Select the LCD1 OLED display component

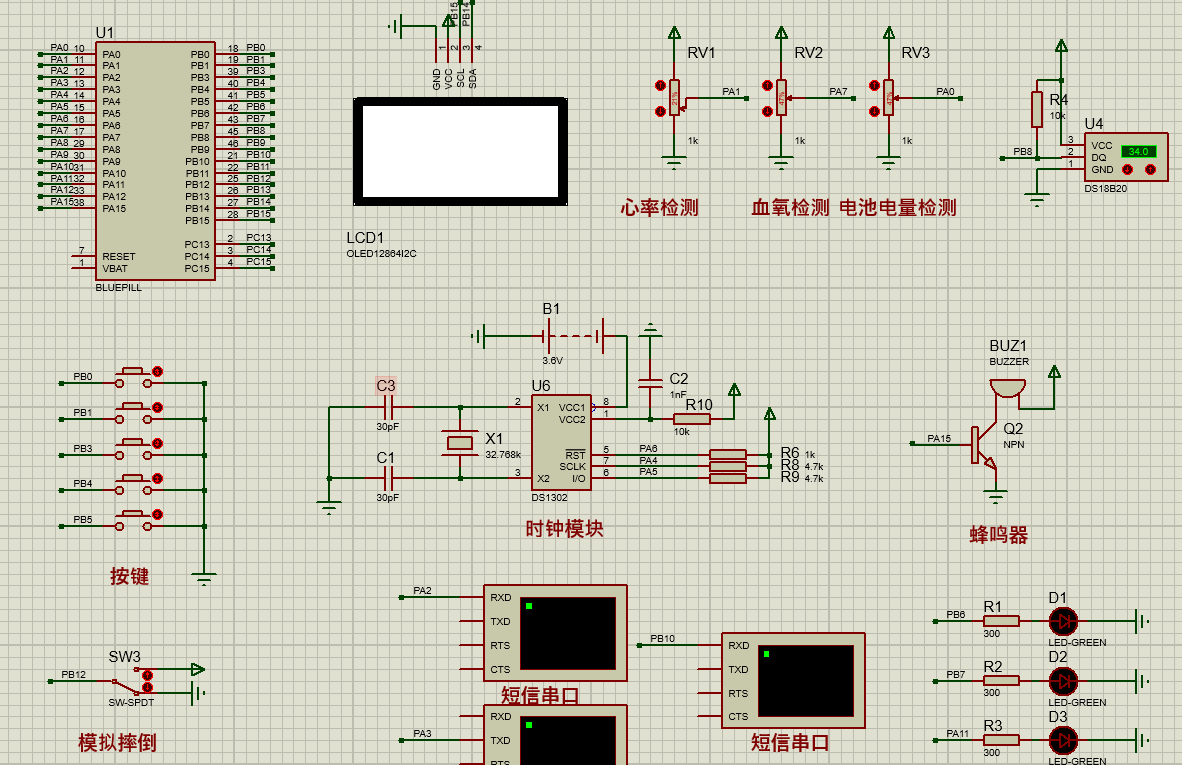coord(460,151)
